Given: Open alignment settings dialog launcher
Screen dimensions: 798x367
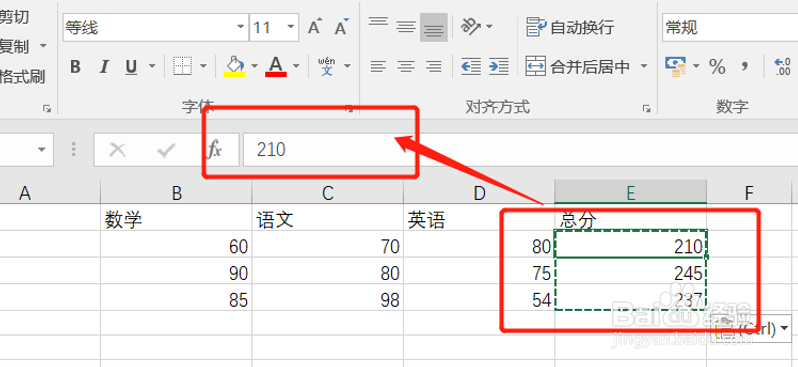Looking at the screenshot, I should coord(646,108).
